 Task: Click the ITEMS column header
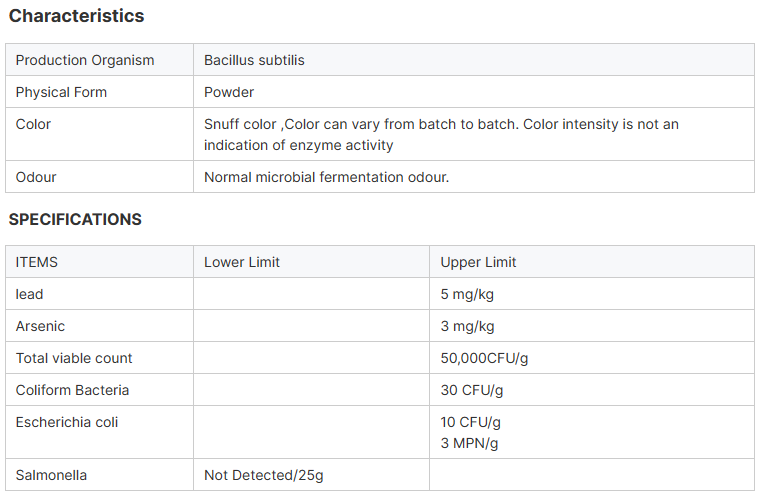pyautogui.click(x=37, y=262)
